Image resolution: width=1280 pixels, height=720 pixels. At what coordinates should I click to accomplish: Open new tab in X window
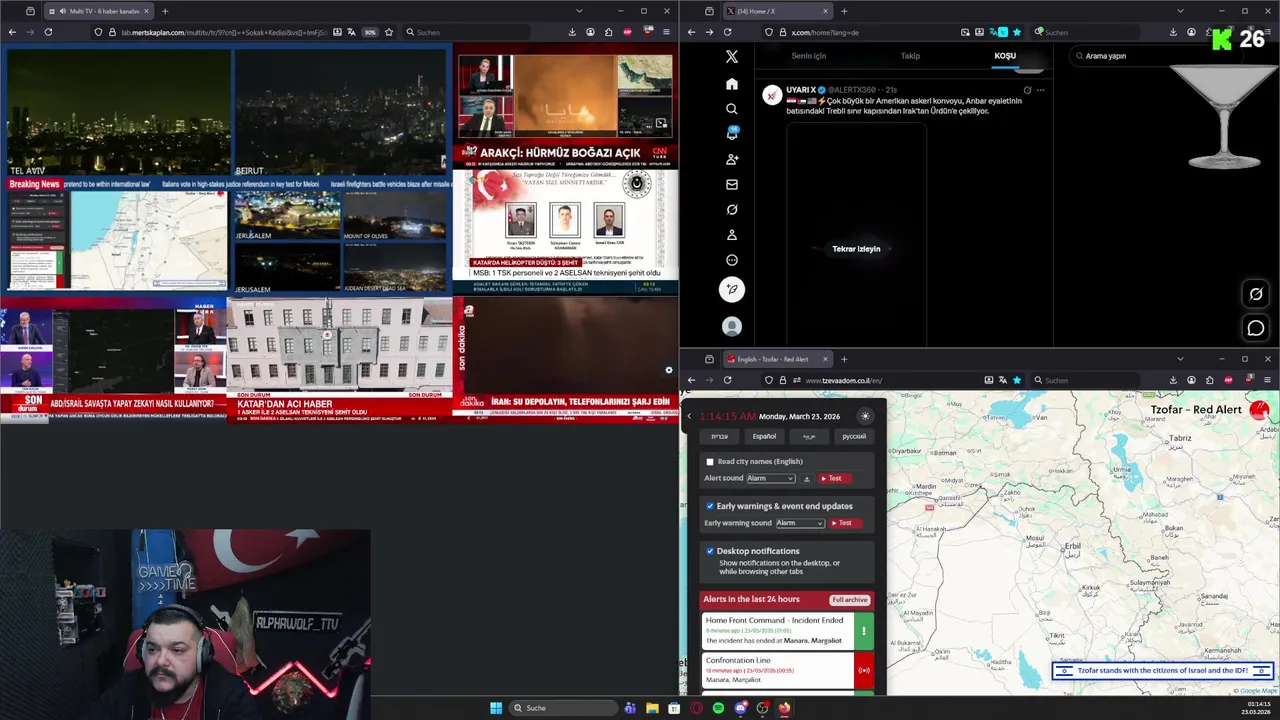(x=844, y=11)
